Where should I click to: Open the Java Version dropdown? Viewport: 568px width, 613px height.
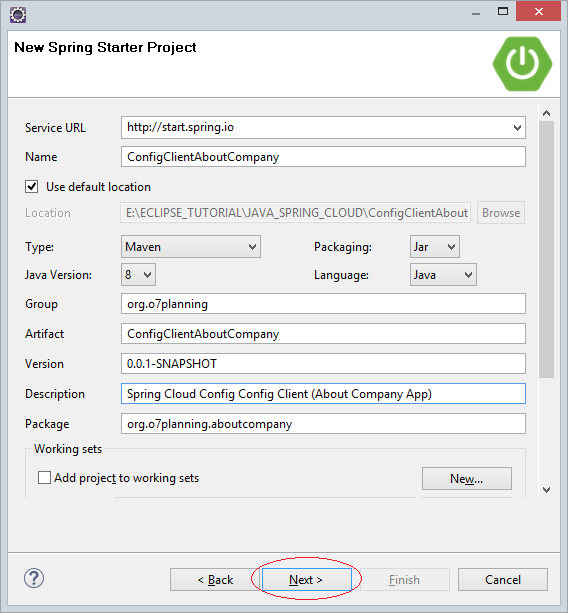pyautogui.click(x=138, y=275)
